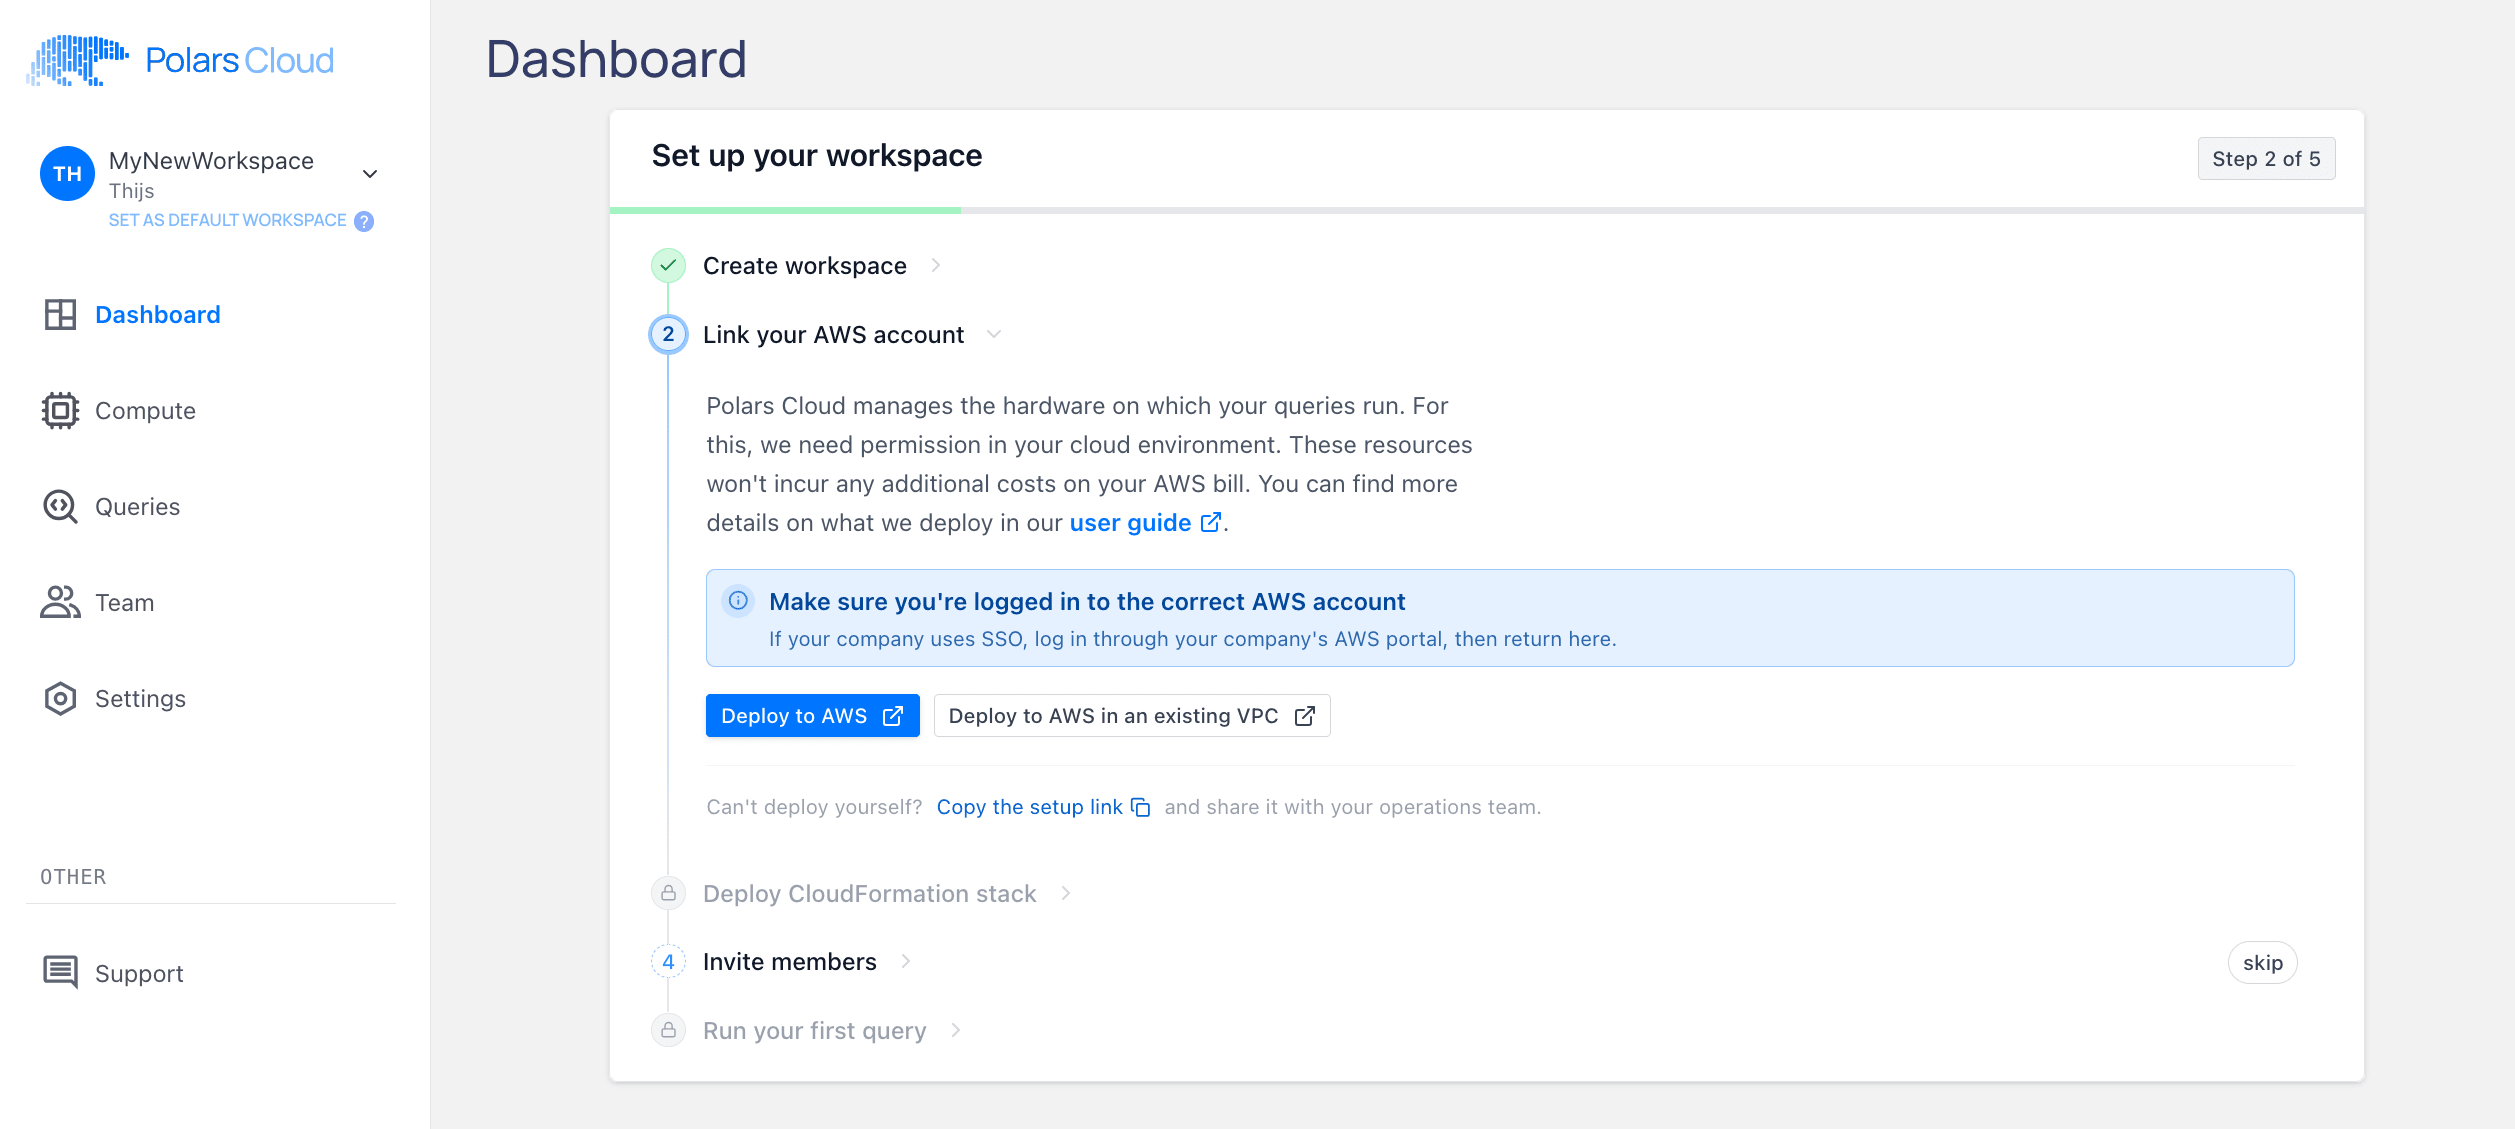Click the Queries magnifier icon
Viewport: 2515px width, 1129px height.
click(60, 507)
